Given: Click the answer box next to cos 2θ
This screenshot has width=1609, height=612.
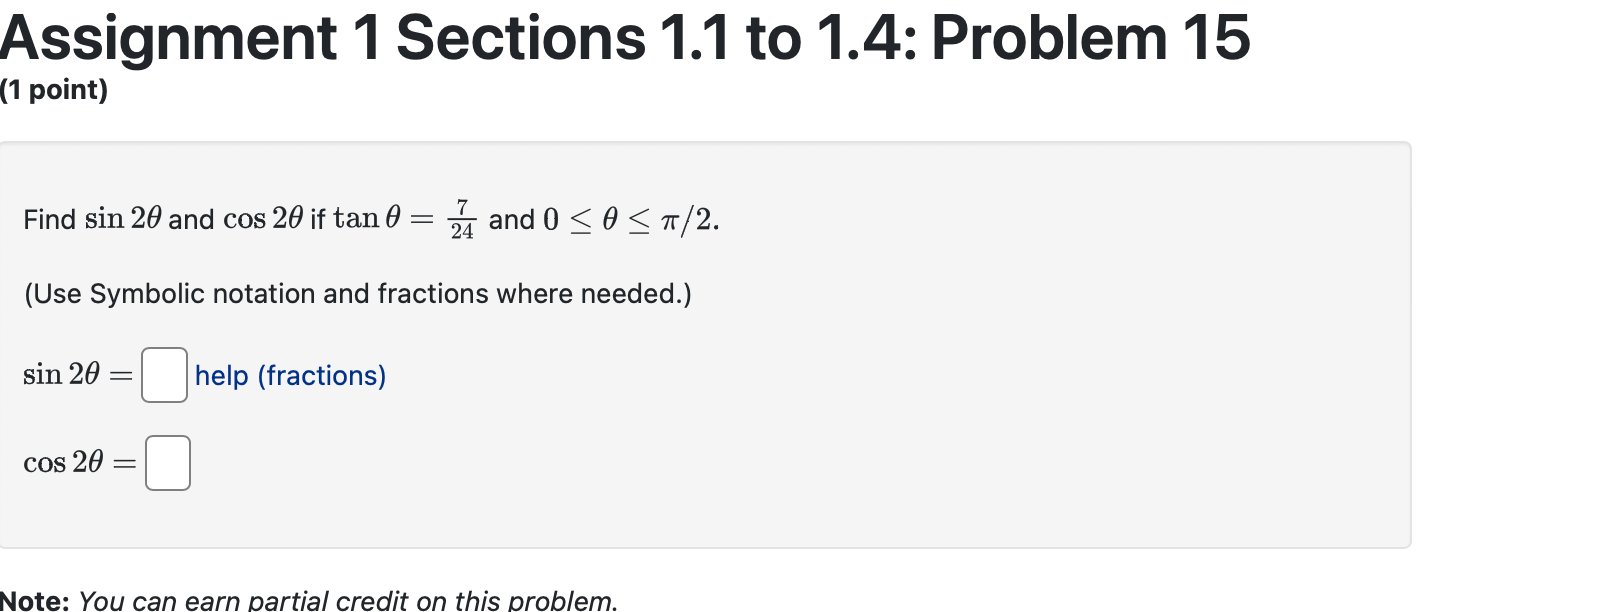Looking at the screenshot, I should pos(169,462).
